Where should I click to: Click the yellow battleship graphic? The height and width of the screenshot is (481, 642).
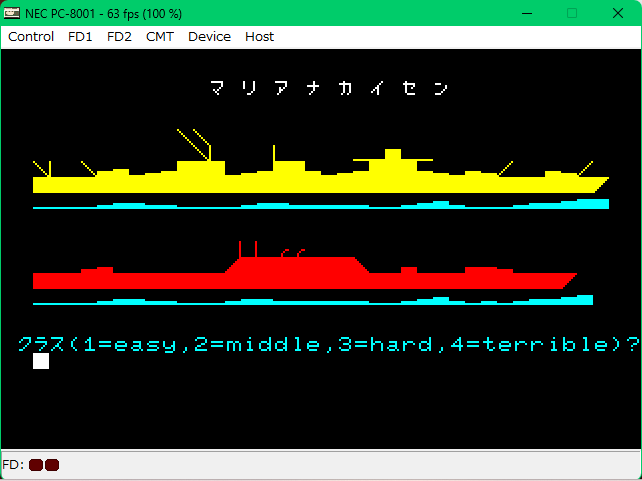[321, 161]
